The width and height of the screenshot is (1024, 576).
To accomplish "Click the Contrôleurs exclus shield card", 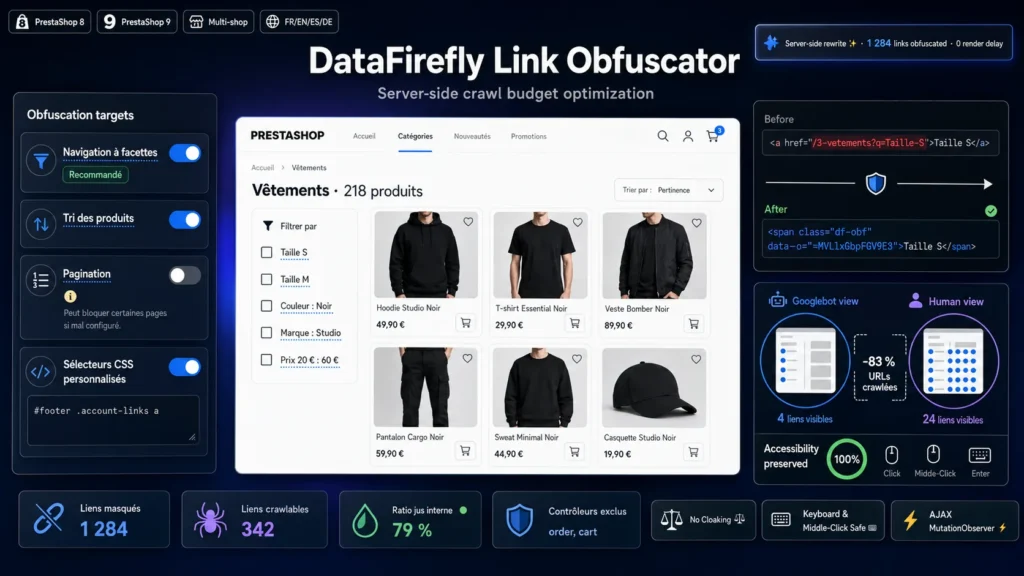I will pyautogui.click(x=566, y=520).
